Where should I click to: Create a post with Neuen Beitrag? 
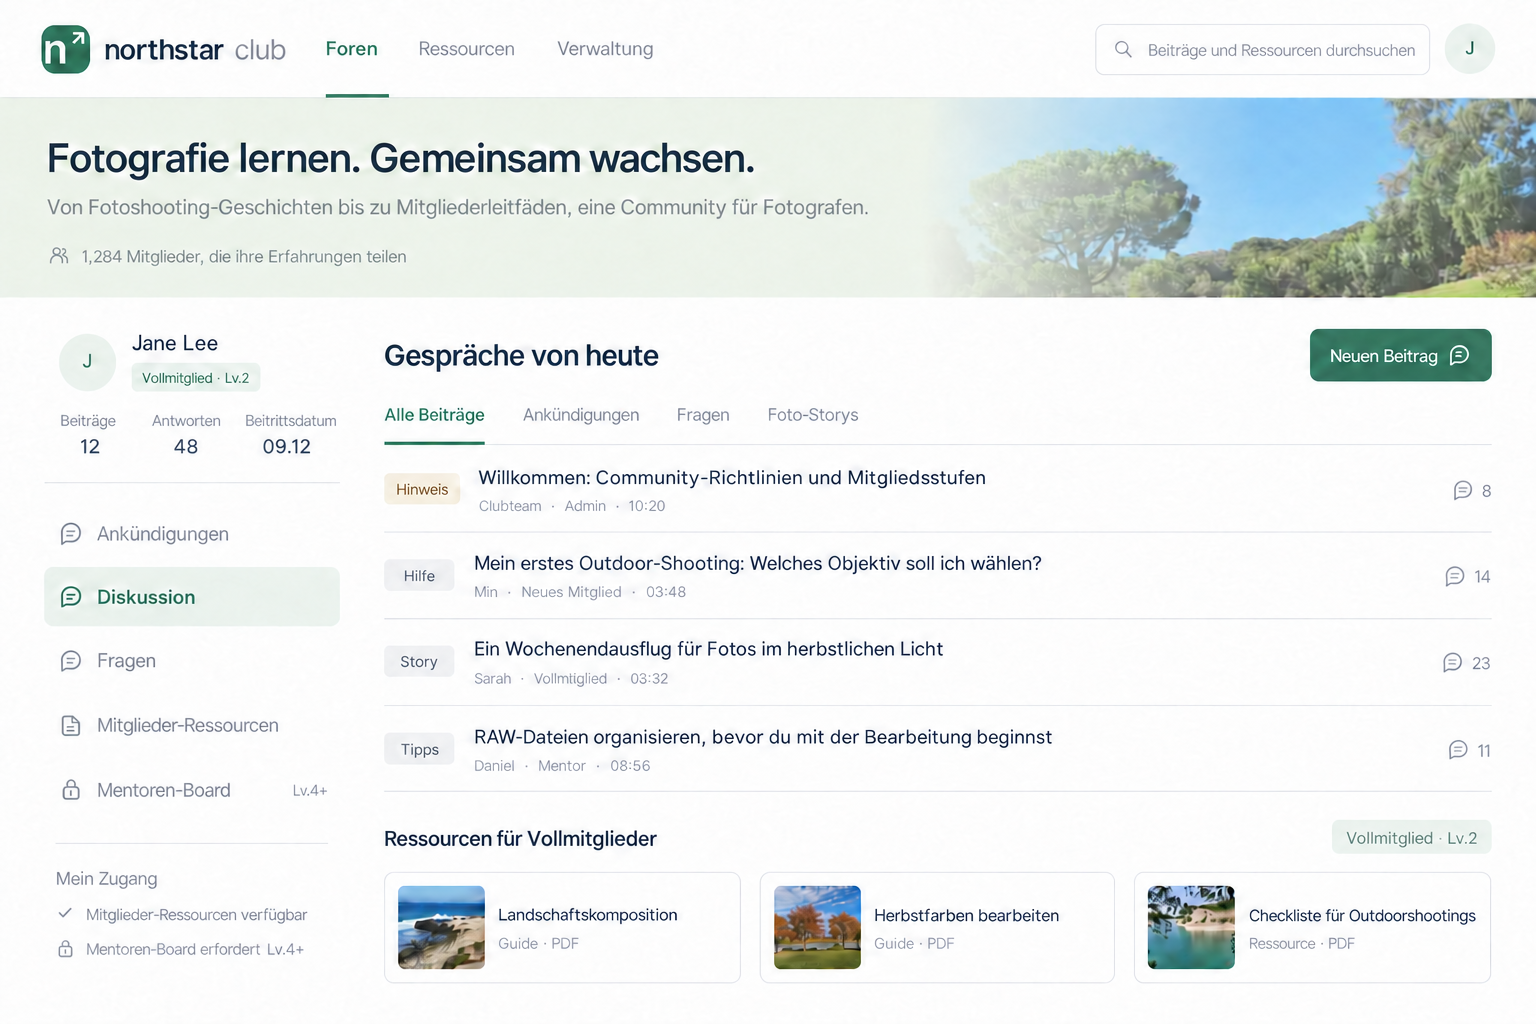(1400, 355)
